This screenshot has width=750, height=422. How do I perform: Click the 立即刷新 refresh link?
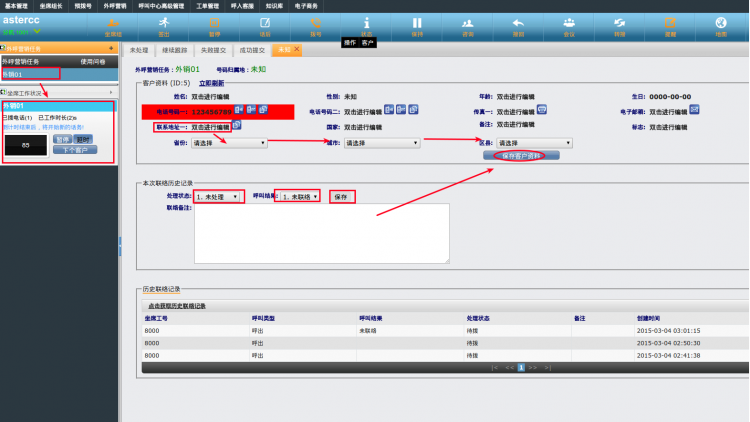coord(213,83)
